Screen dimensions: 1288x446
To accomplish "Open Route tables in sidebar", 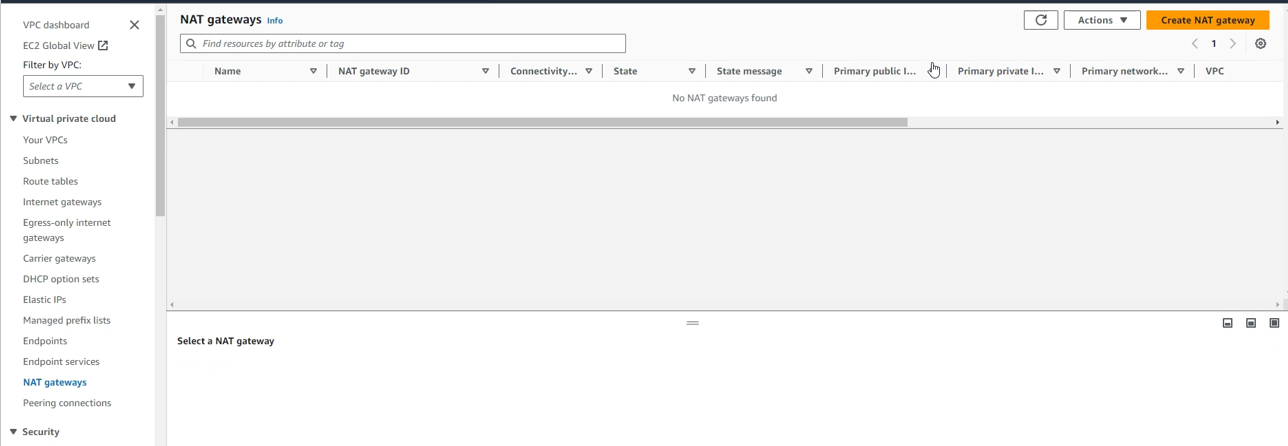I will pyautogui.click(x=50, y=181).
